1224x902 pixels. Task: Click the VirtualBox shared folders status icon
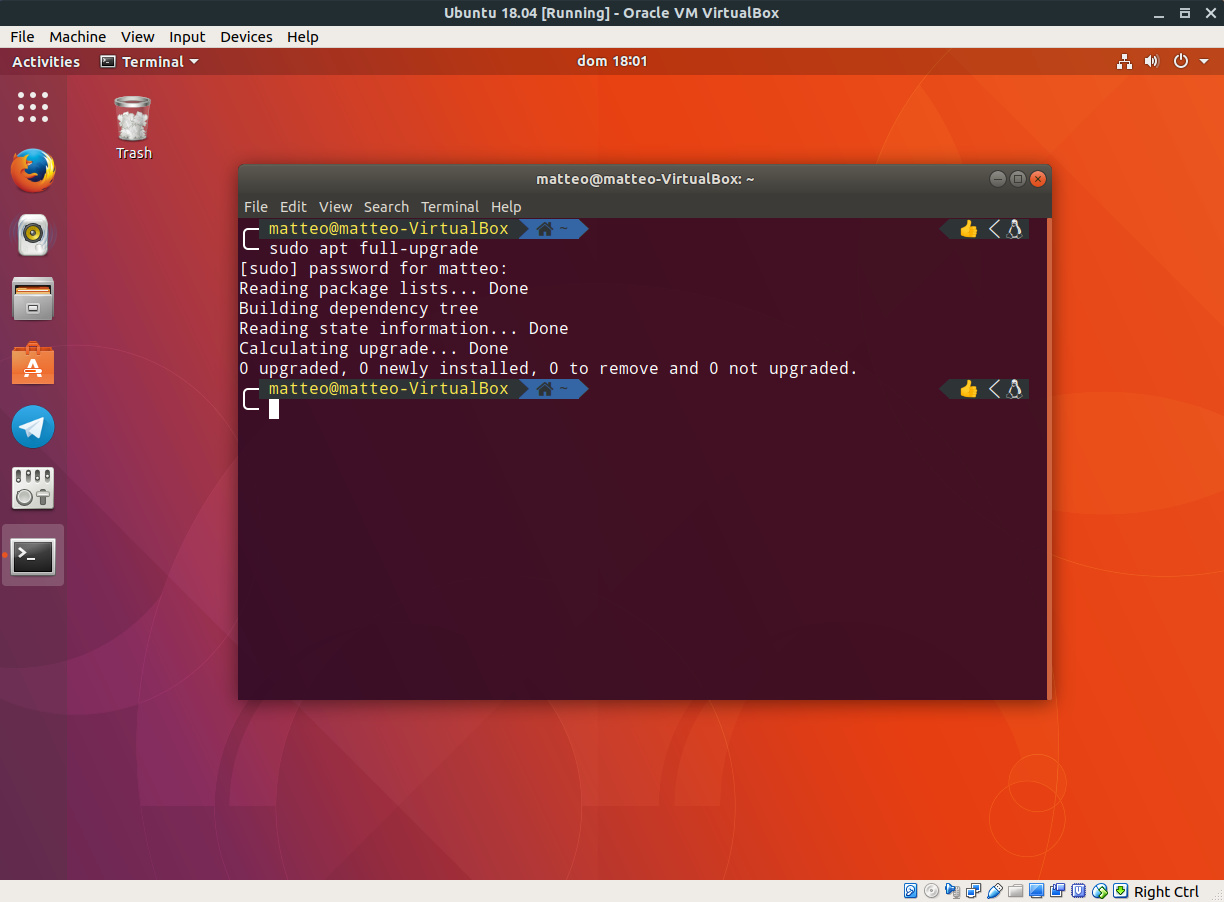[1015, 891]
